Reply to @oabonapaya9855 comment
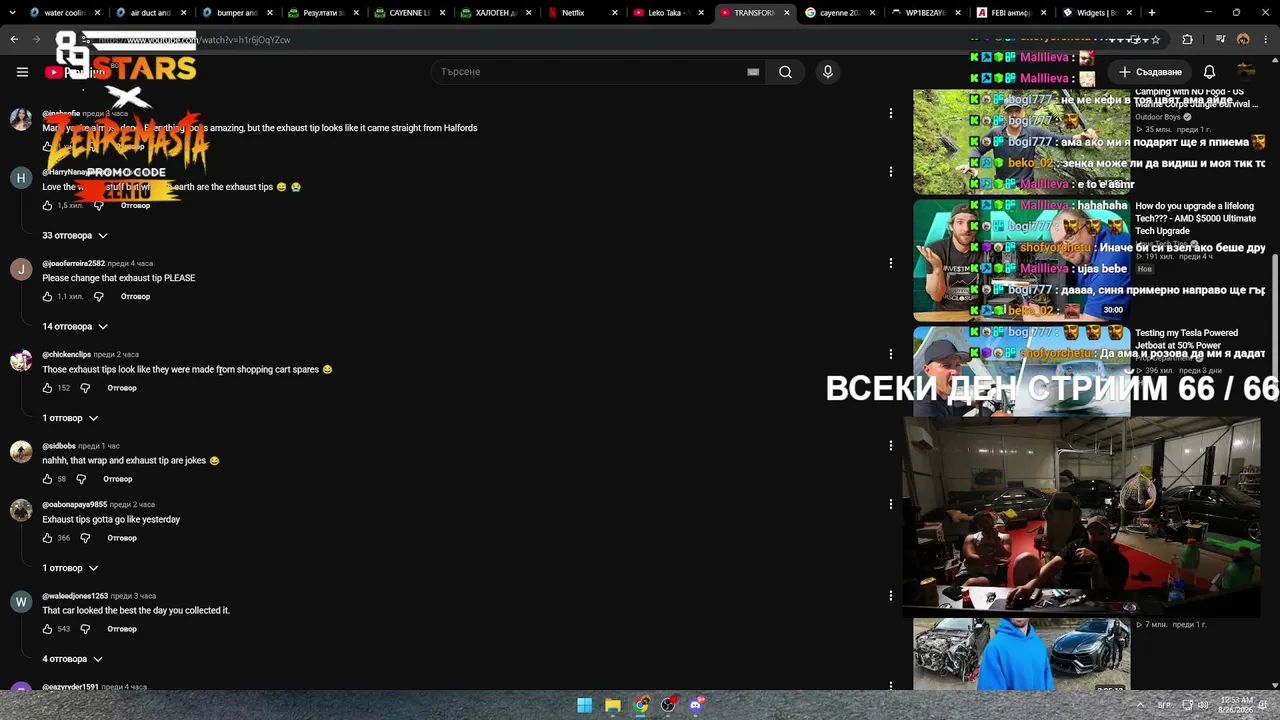Screen dimensions: 1280x720 coord(122,538)
